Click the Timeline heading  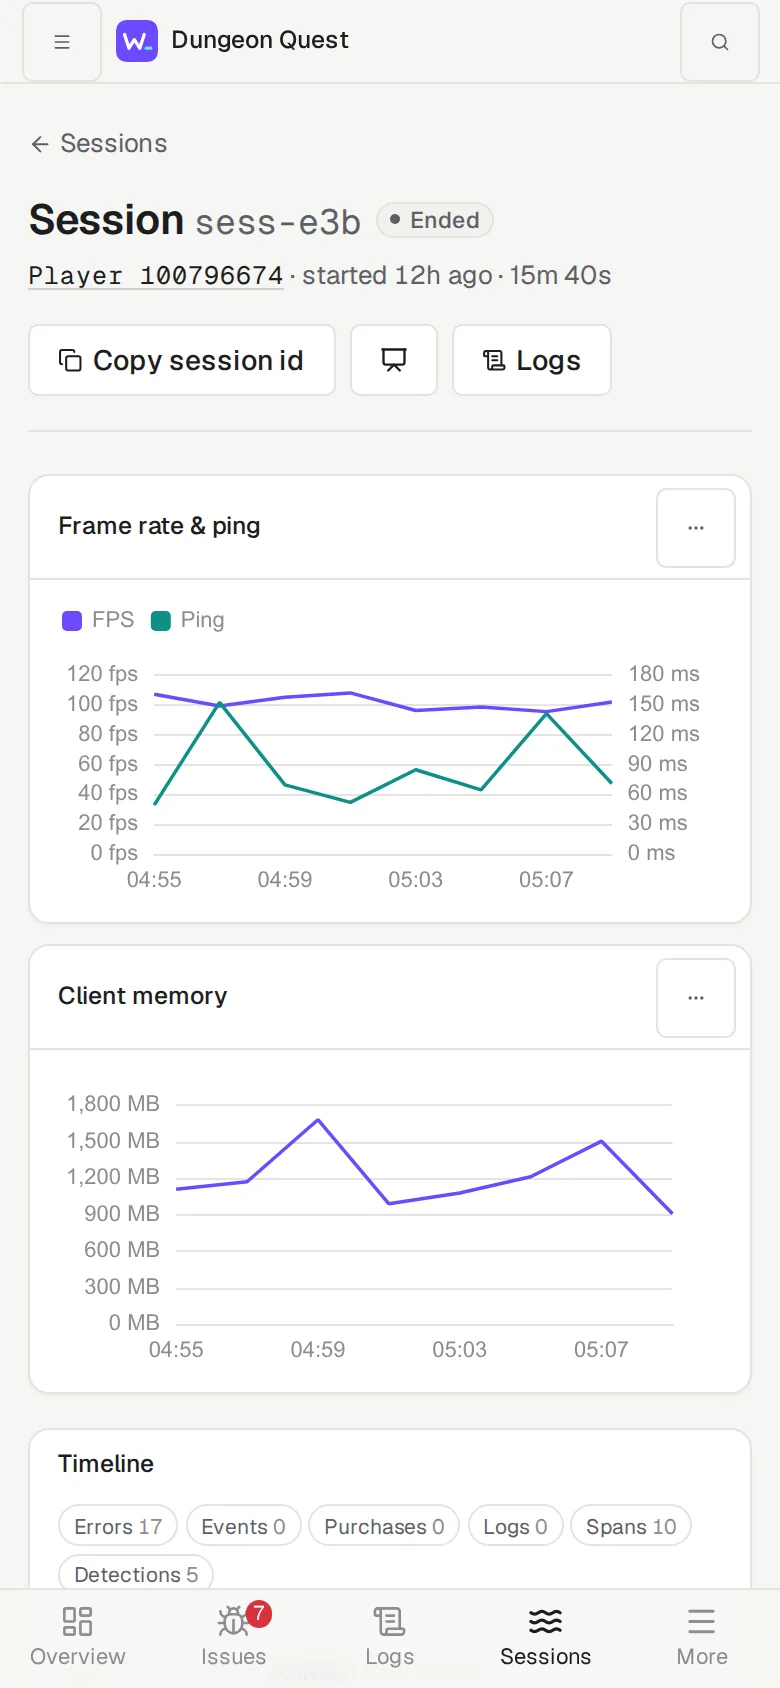tap(106, 1464)
